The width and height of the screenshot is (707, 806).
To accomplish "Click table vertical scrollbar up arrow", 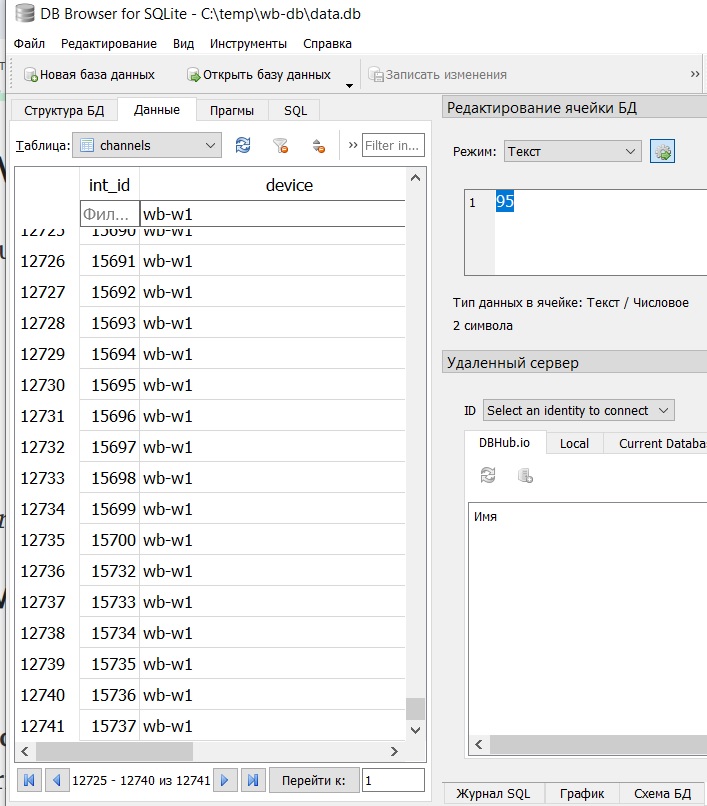I will coord(415,178).
